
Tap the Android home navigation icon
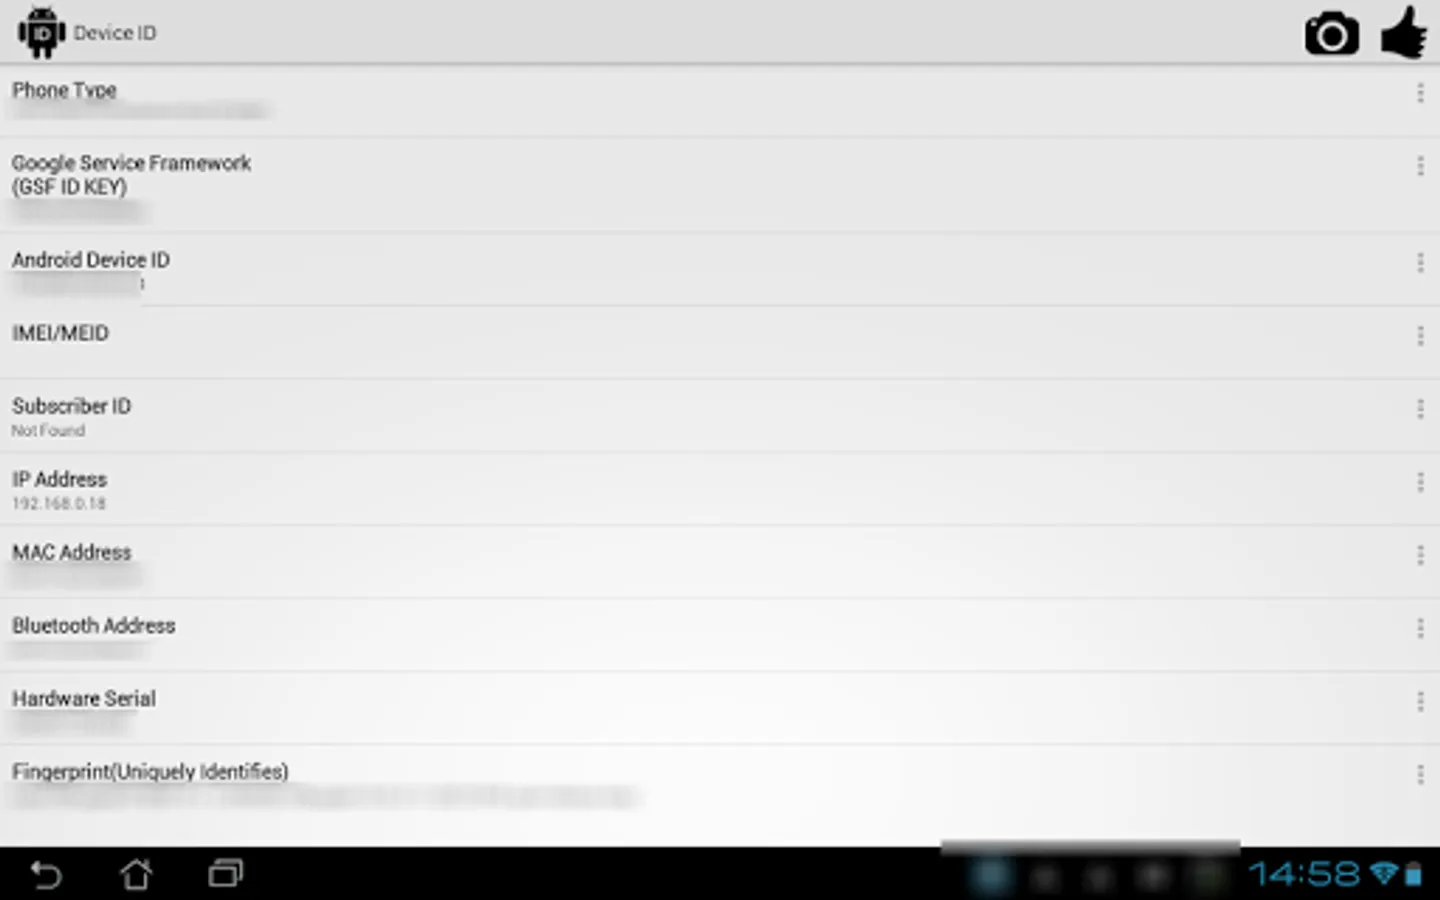point(136,875)
